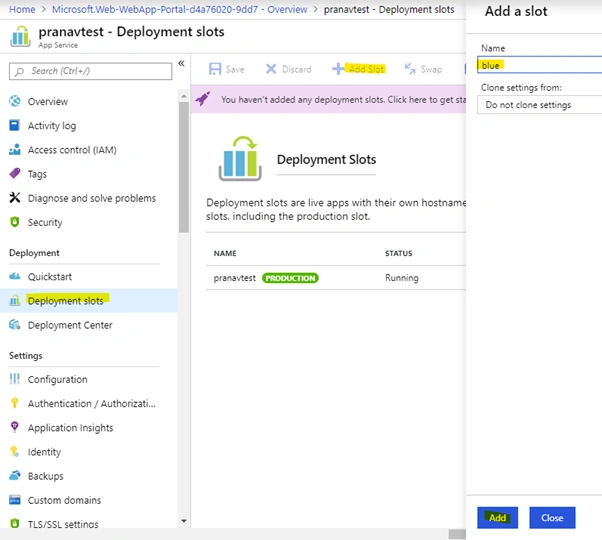The width and height of the screenshot is (602, 540).
Task: Click the Save toolbar icon
Action: (215, 69)
